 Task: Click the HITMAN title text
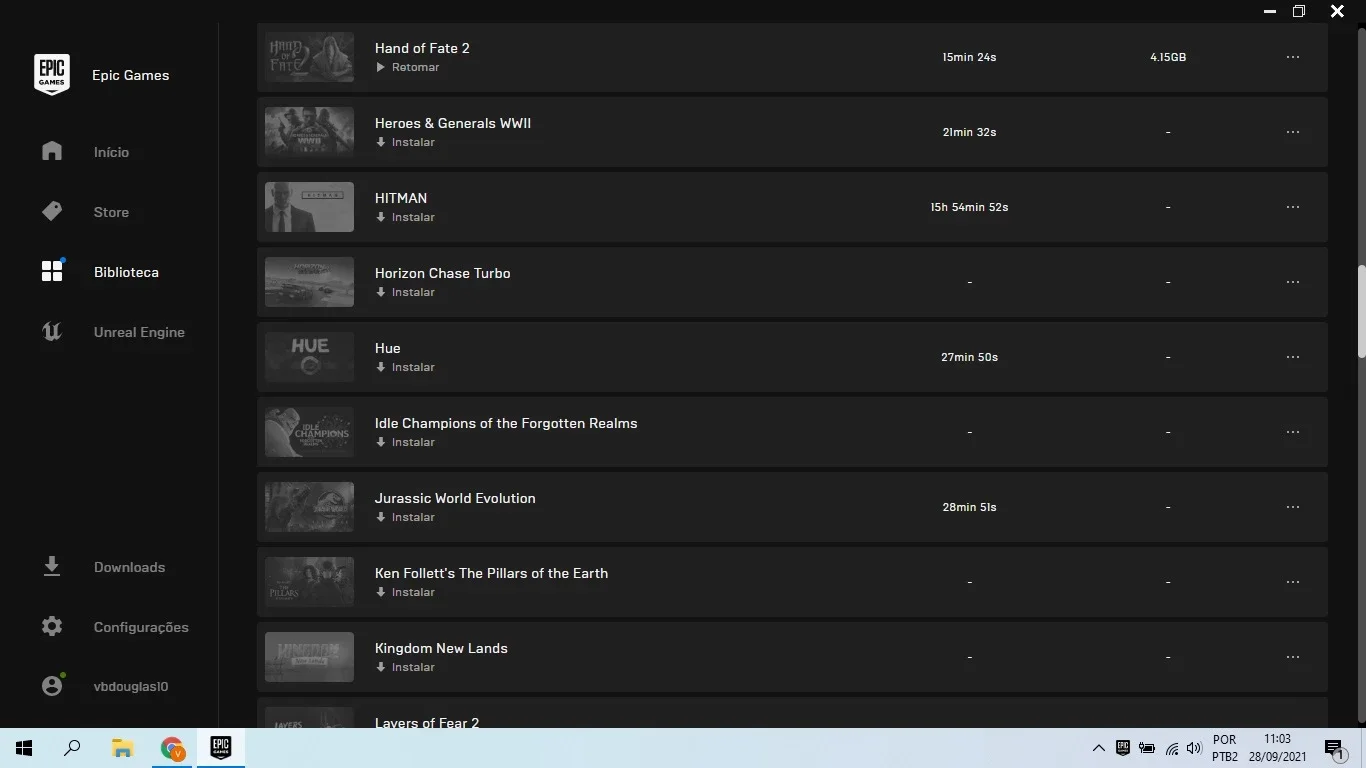coord(401,198)
